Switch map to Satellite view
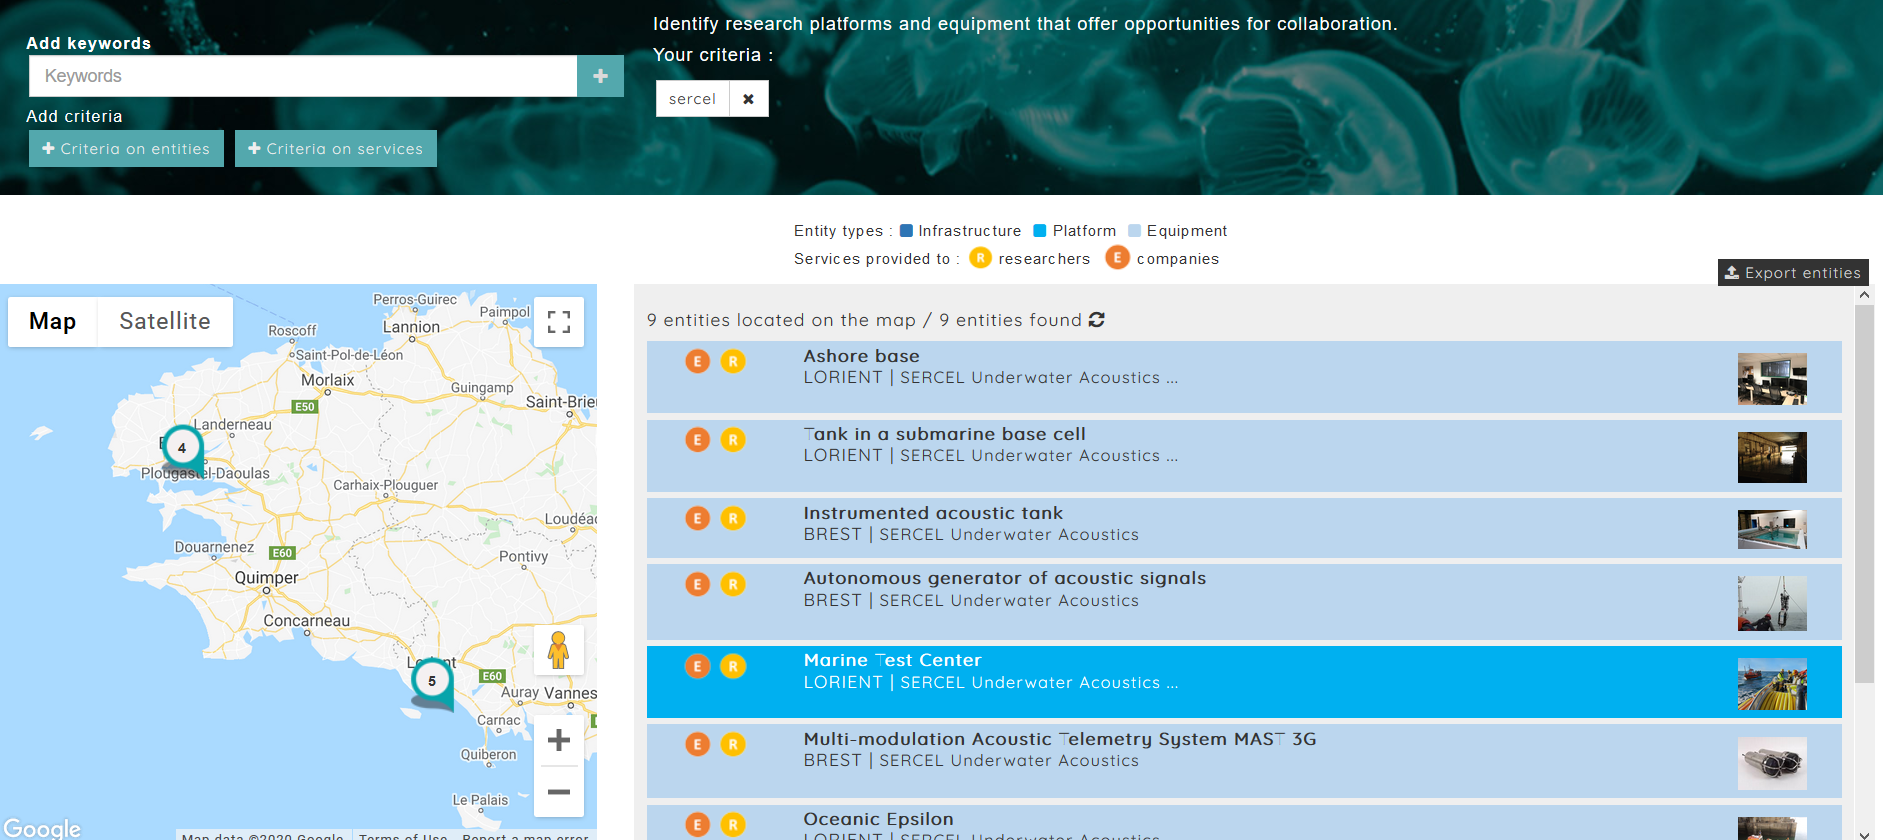Screen dimensions: 1883x840 coord(165,321)
